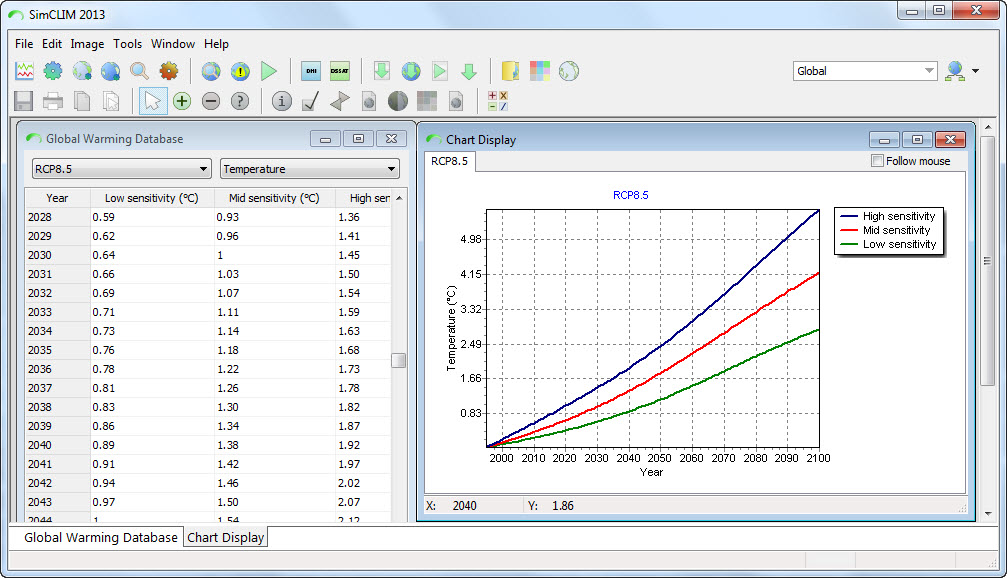Enable the Follow mouse checkbox
The height and width of the screenshot is (578, 1007).
[878, 161]
